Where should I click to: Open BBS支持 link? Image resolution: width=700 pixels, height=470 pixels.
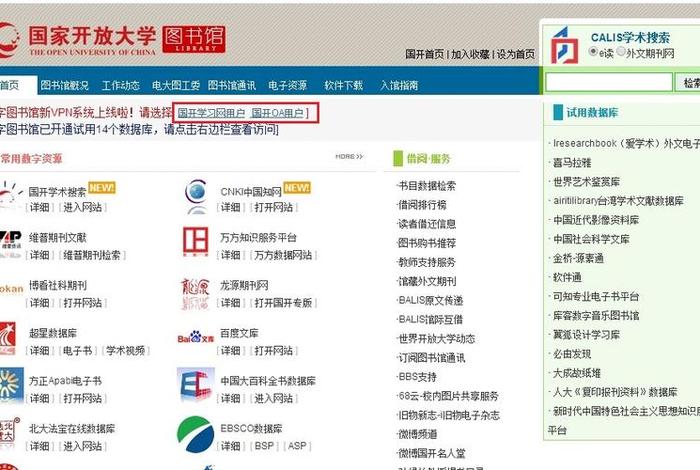417,377
